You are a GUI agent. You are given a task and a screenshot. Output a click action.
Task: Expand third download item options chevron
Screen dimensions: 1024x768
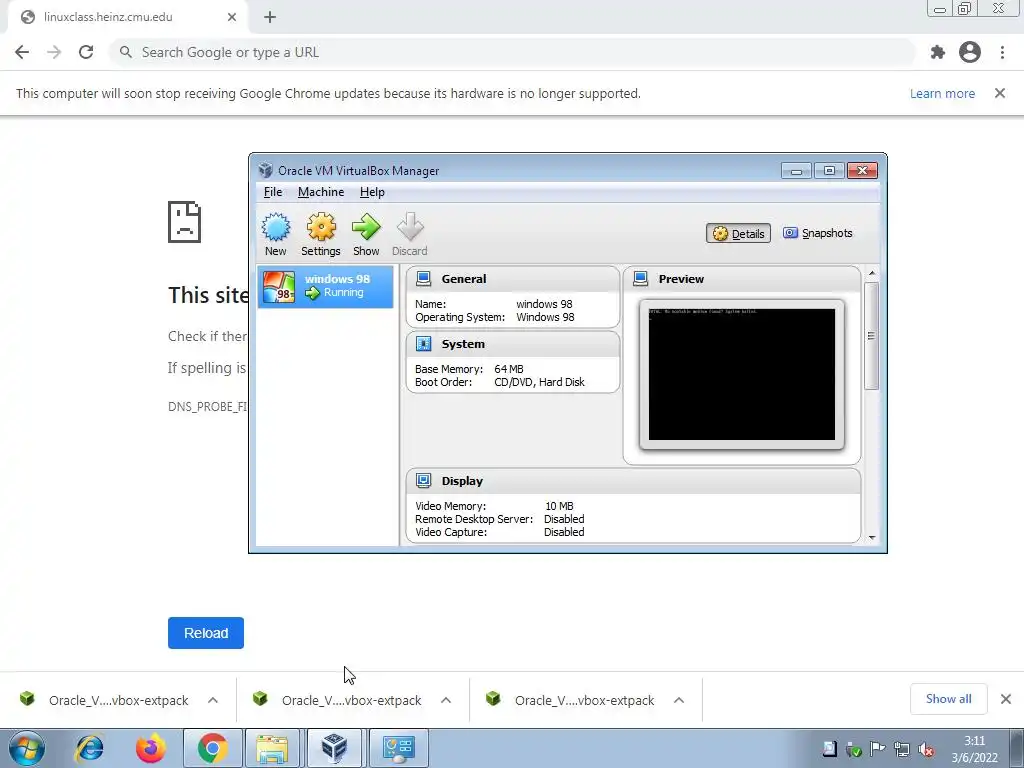679,700
